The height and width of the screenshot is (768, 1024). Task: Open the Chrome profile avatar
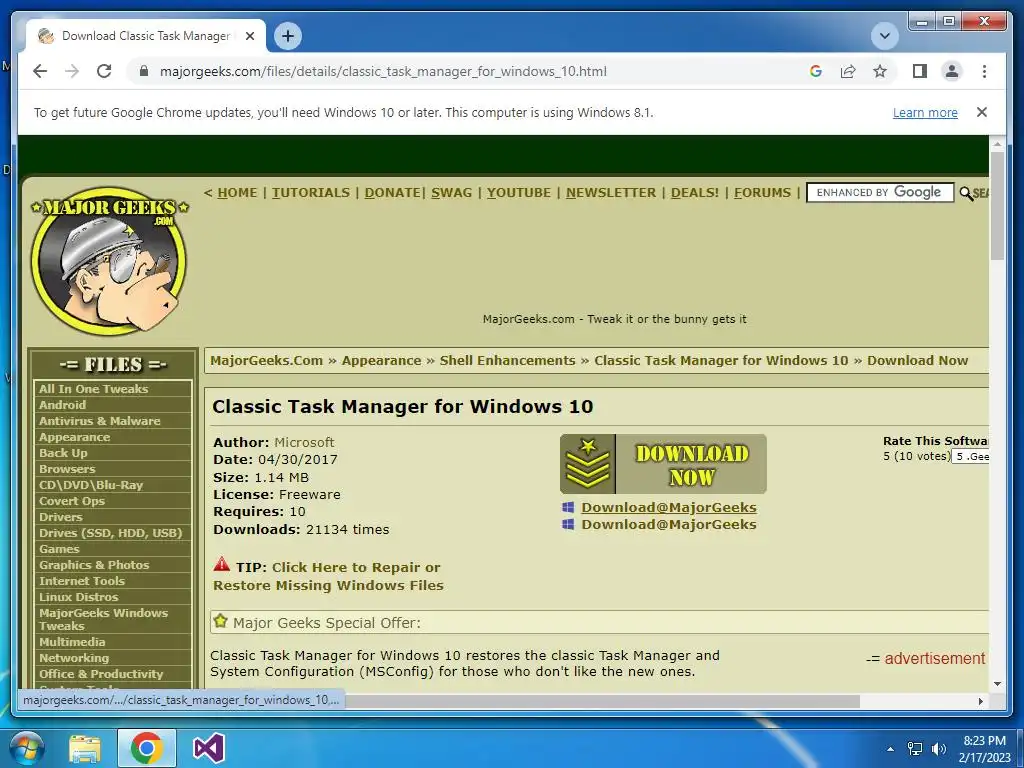tap(952, 71)
